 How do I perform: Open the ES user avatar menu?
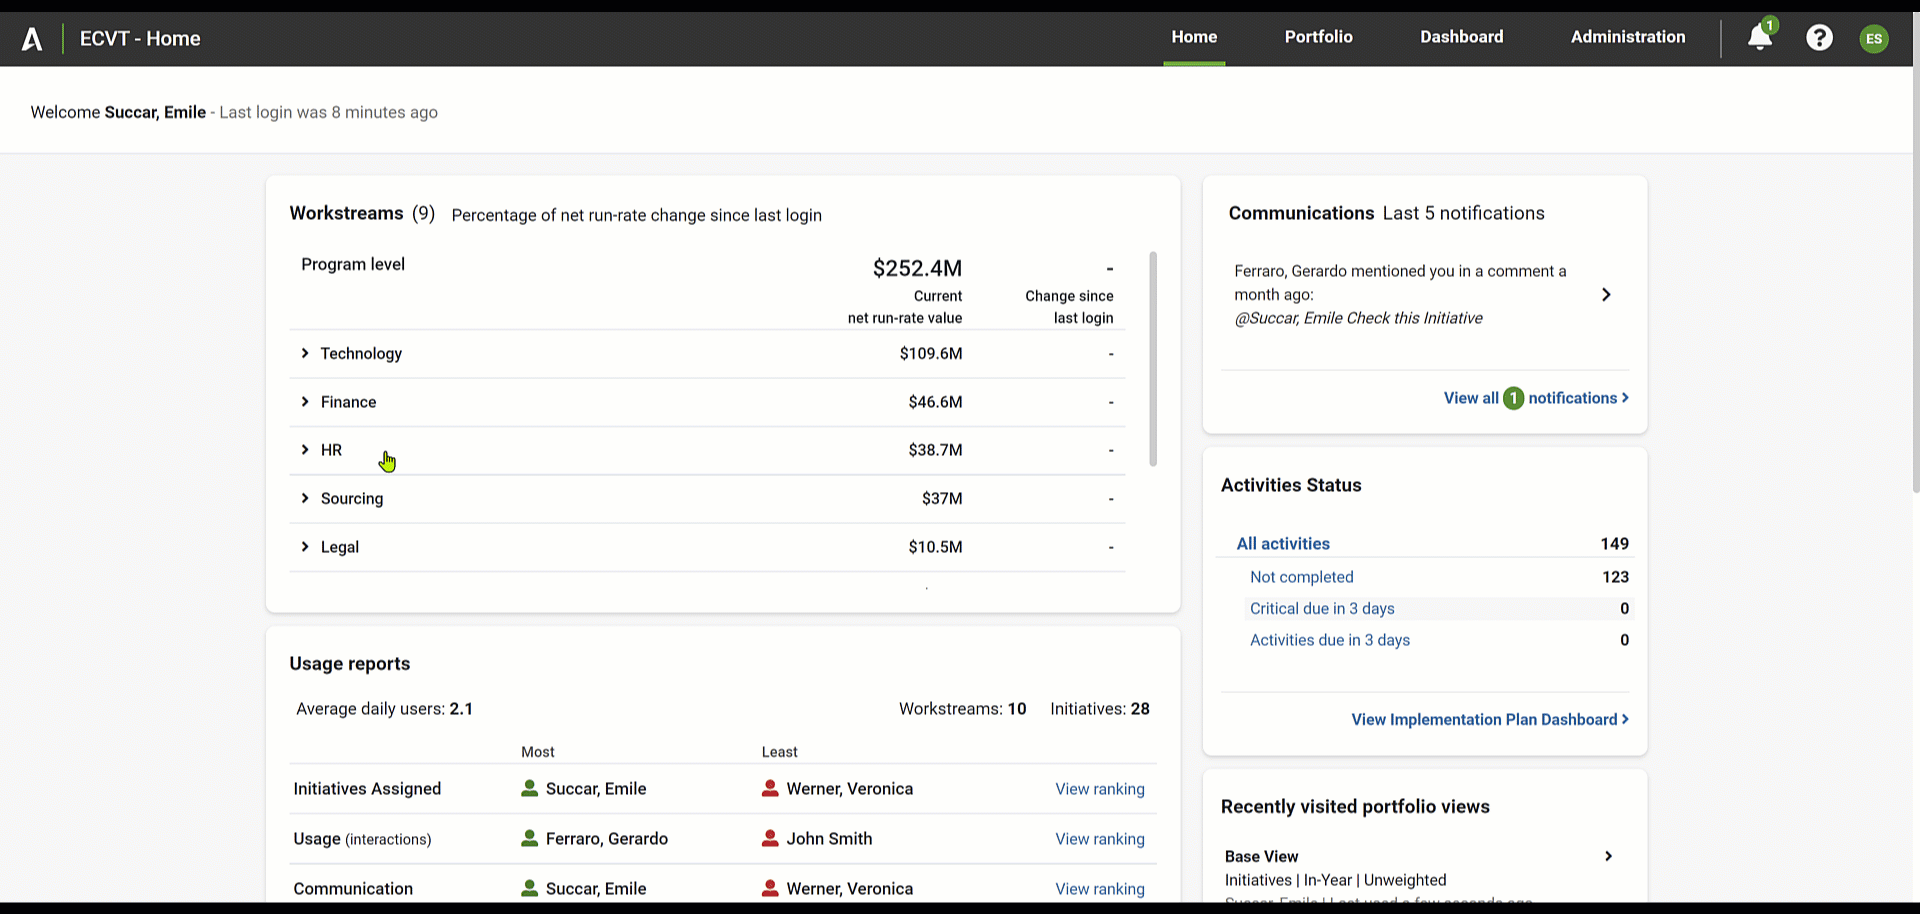pyautogui.click(x=1874, y=39)
